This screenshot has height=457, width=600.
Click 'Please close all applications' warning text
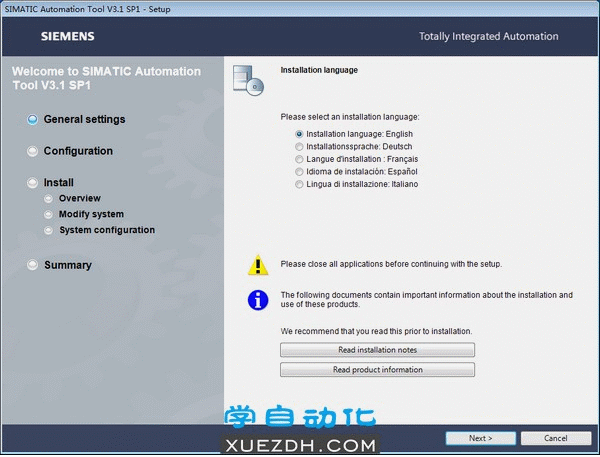[391, 264]
